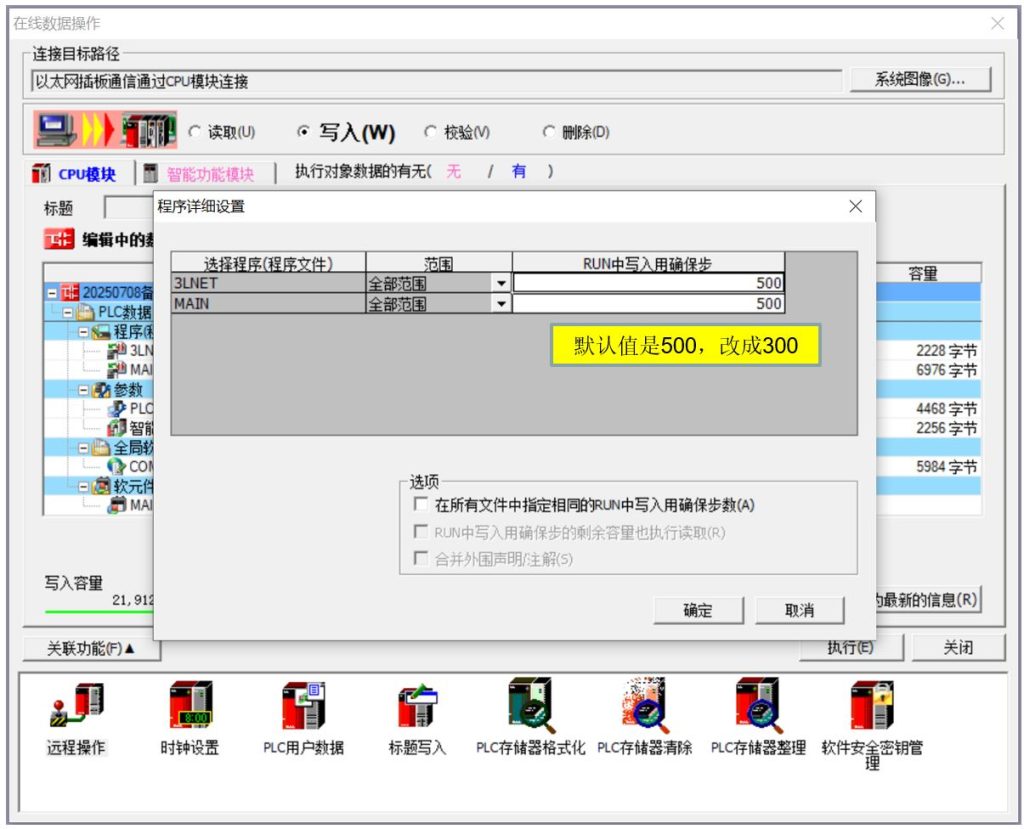Click the PLC存储器清除 memory clear icon

644,705
